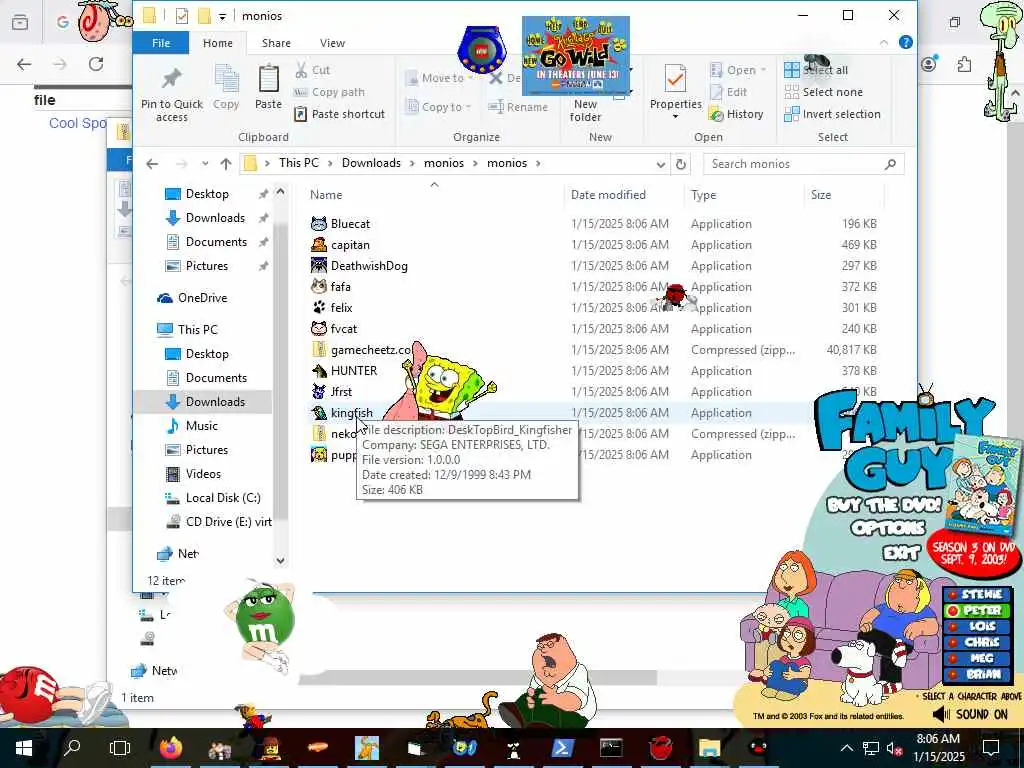The image size is (1024, 768).
Task: Select STEWIE in Family Guy character list
Action: click(976, 594)
